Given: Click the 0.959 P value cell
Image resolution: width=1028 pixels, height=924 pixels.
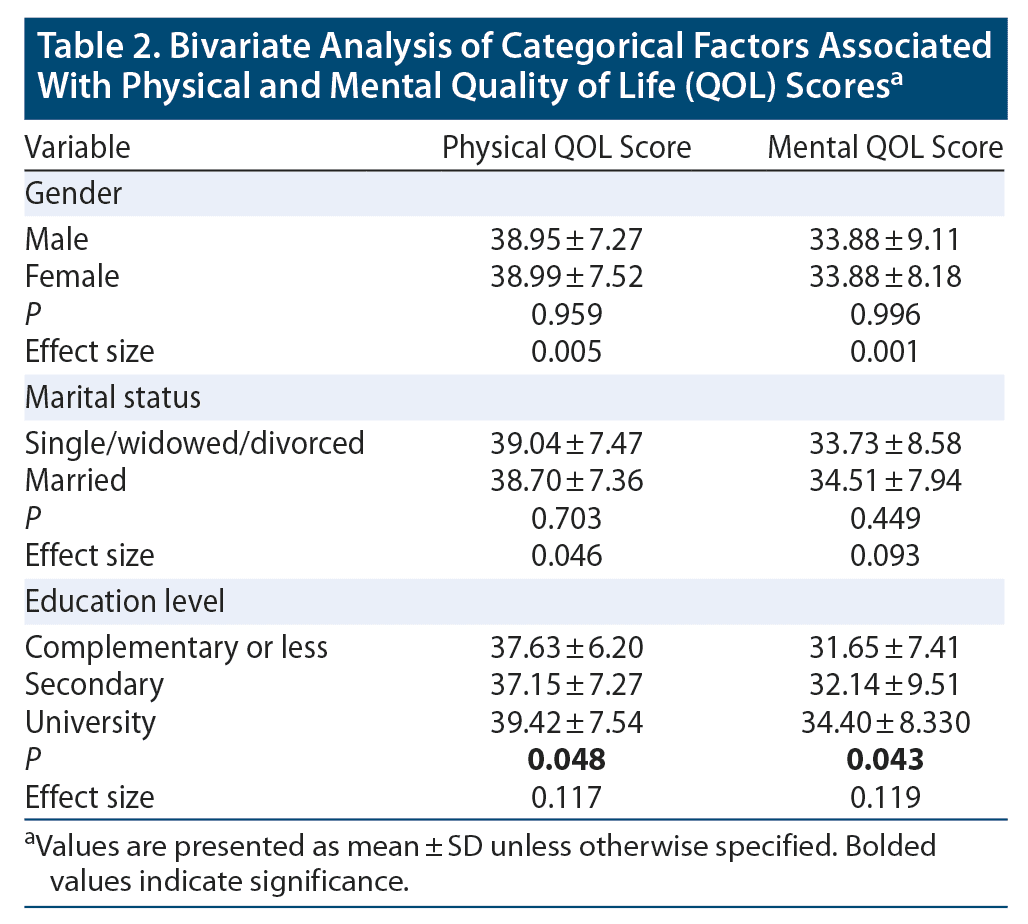Looking at the screenshot, I should [x=567, y=313].
